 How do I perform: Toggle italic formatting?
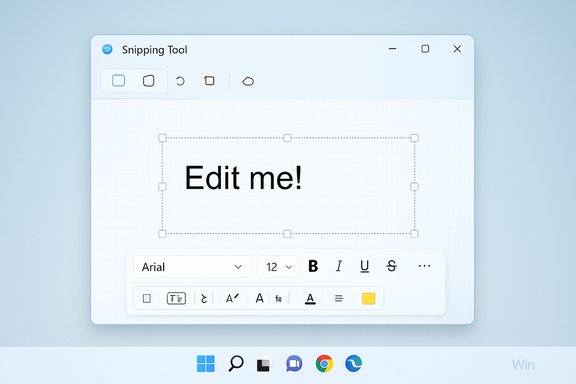339,266
